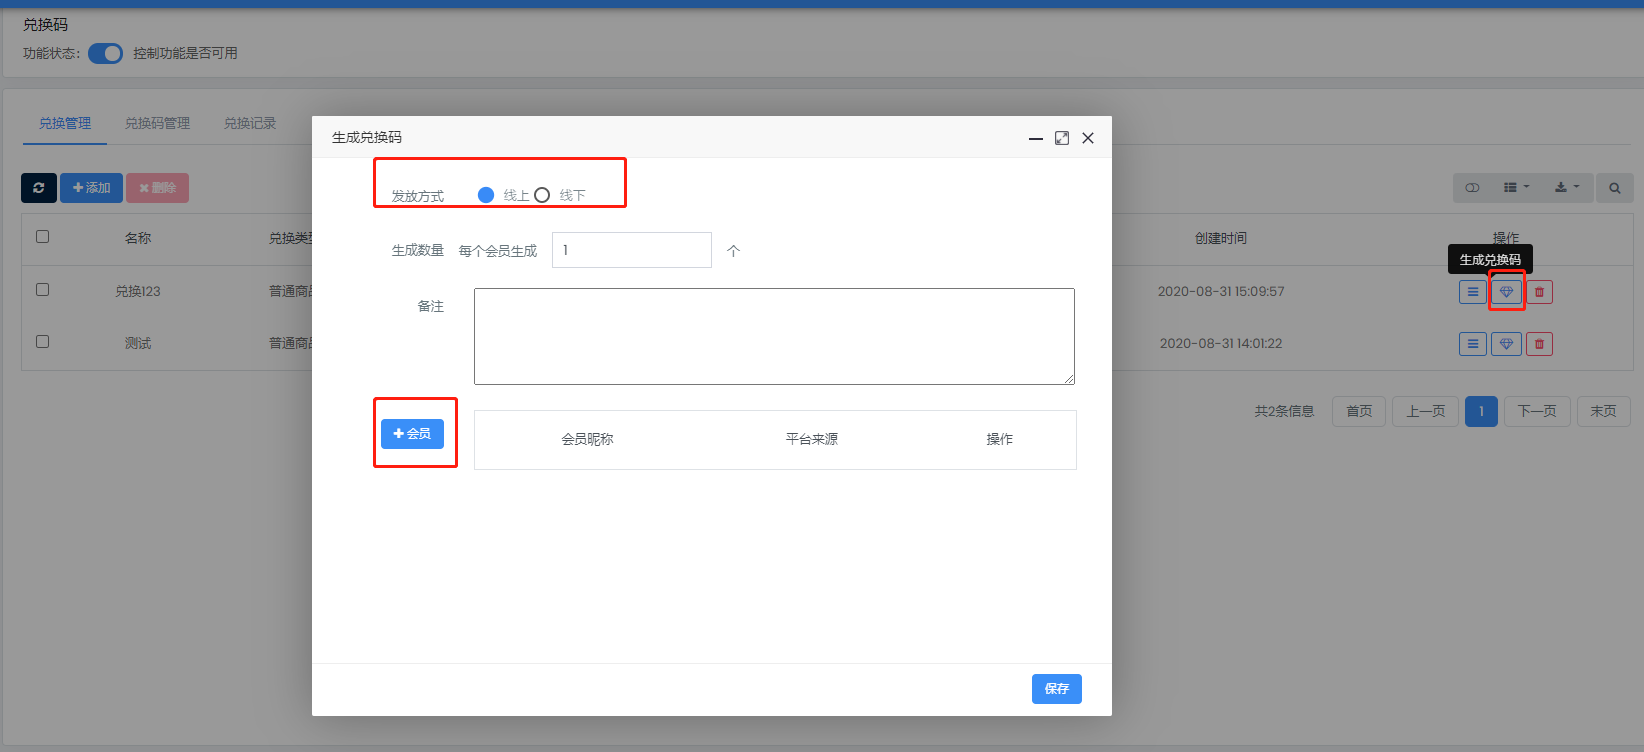Check the checkbox for row 兑换123

[42, 289]
